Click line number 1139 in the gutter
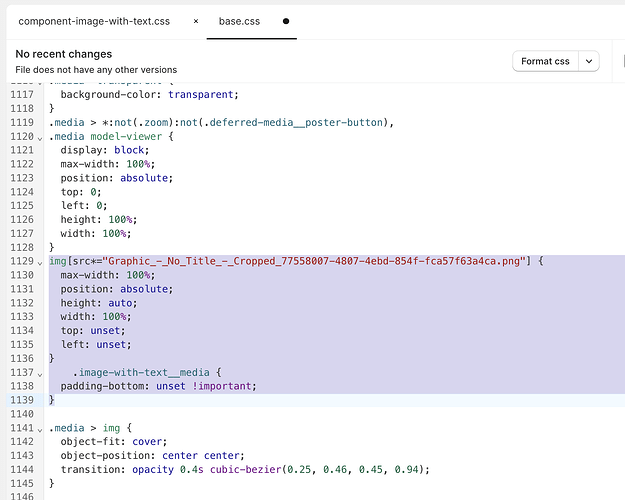 (18, 400)
